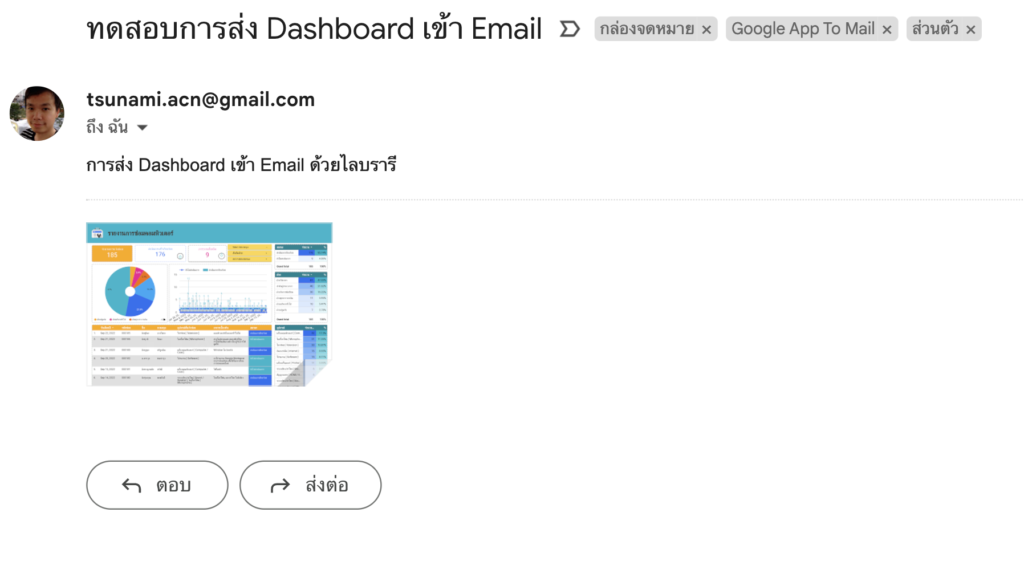The width and height of the screenshot is (1024, 561).
Task: Click the ส่งต่อ forward button
Action: coord(310,485)
